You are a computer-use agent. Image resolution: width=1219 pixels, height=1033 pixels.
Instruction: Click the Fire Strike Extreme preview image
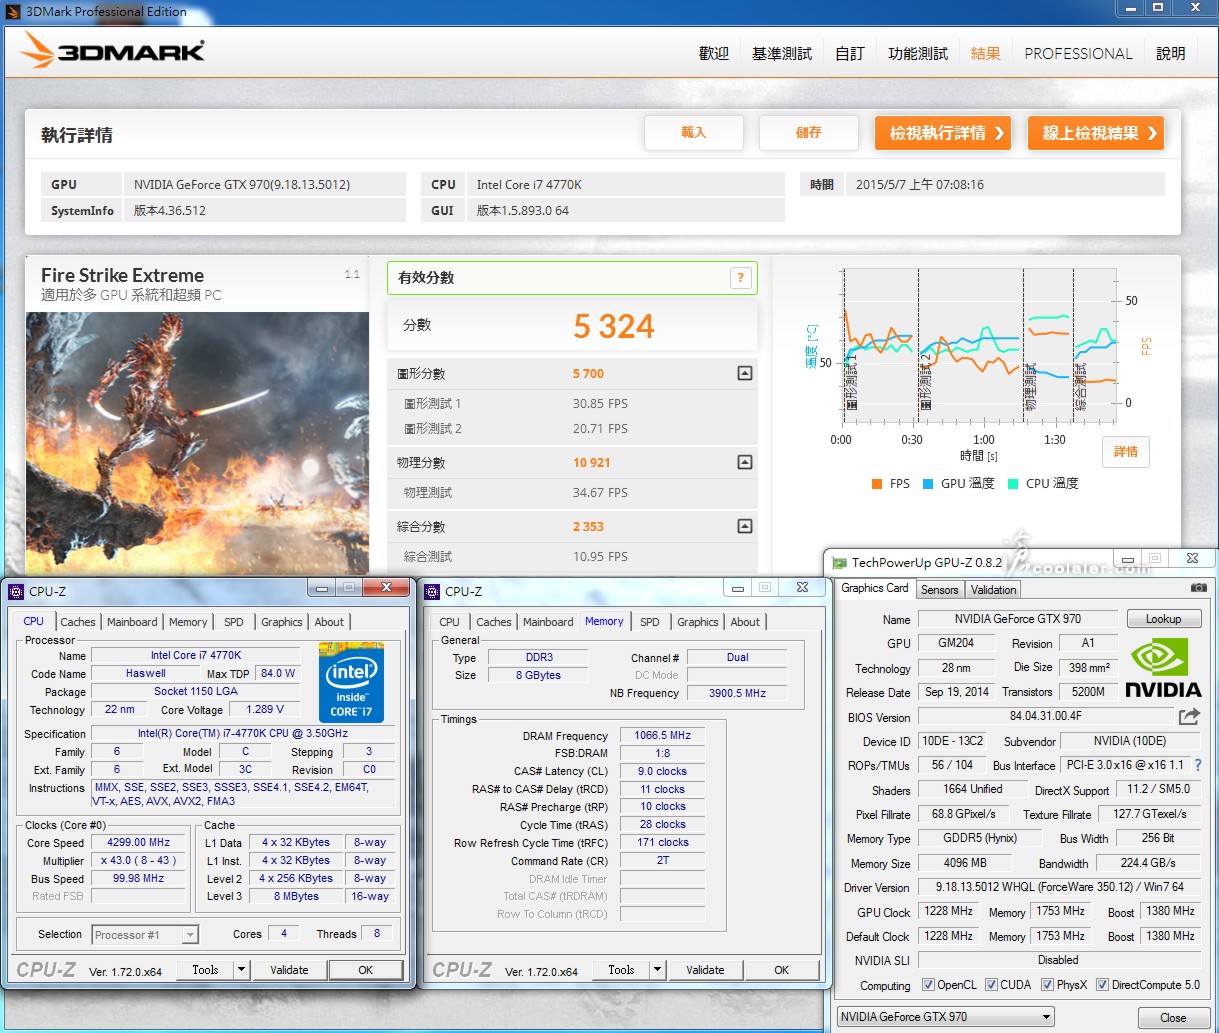point(197,443)
